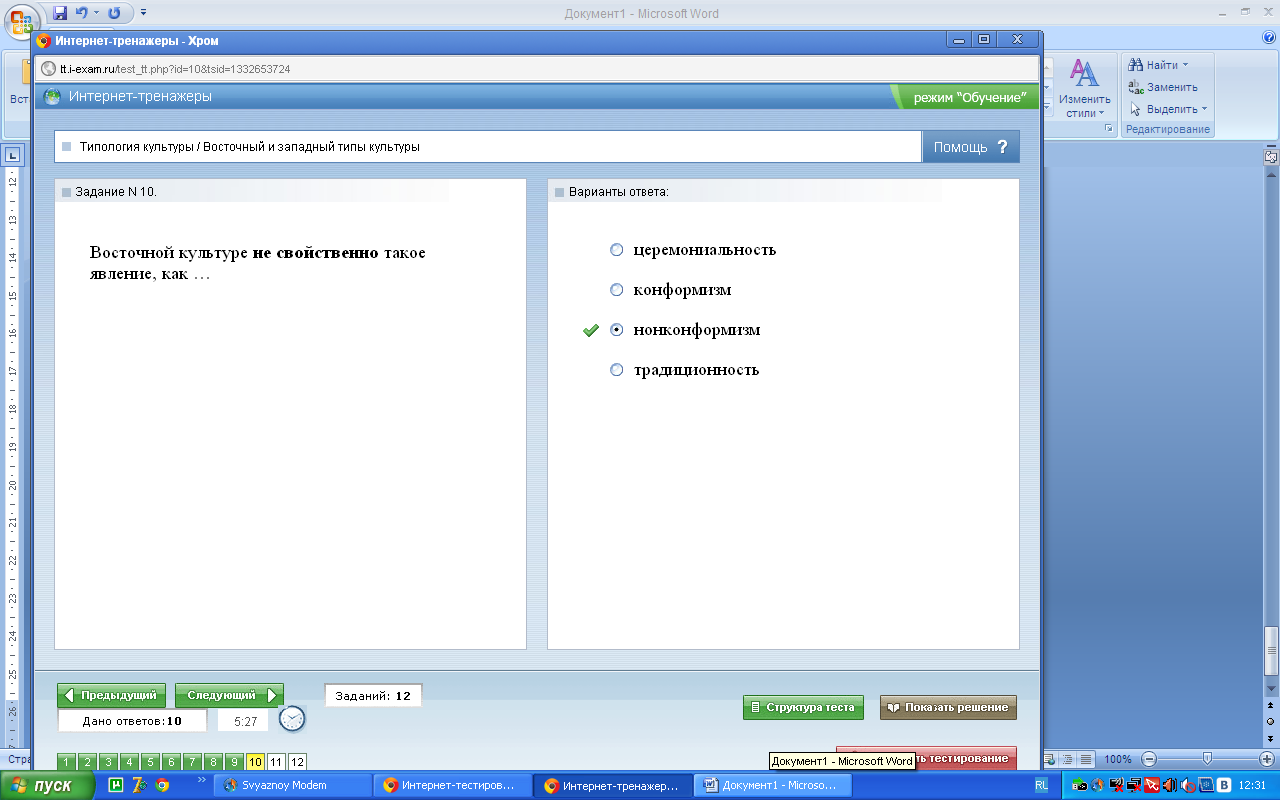Viewport: 1280px width, 800px height.
Task: Click RL language indicator in taskbar
Action: click(1042, 786)
